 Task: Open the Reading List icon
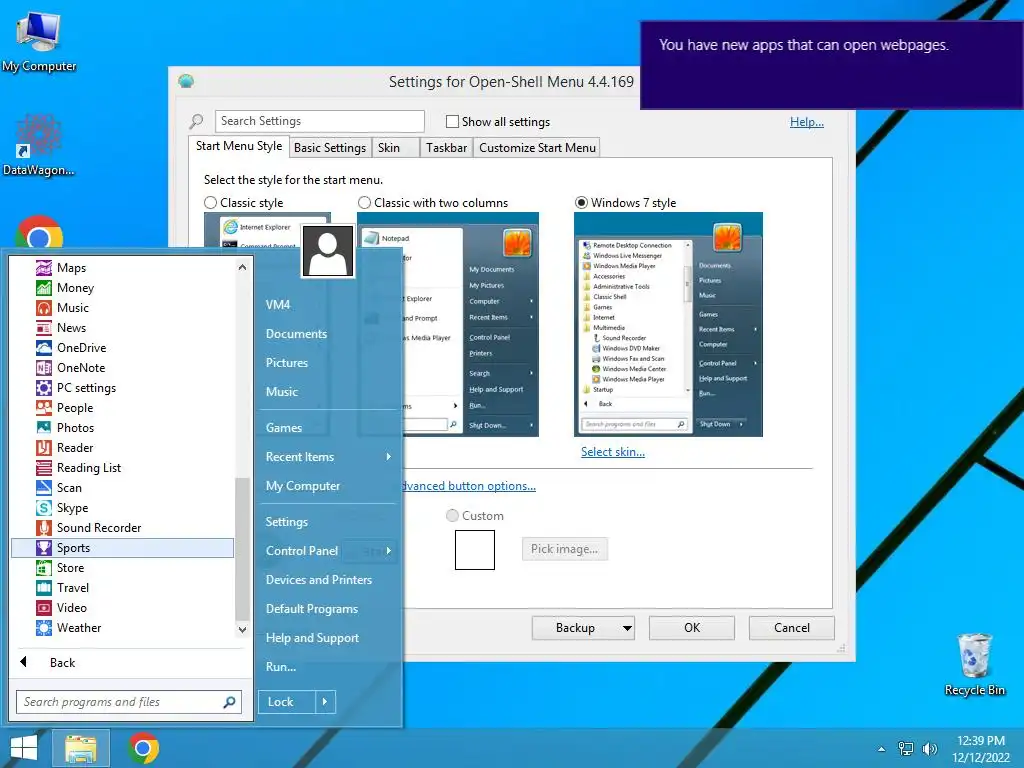(x=44, y=468)
